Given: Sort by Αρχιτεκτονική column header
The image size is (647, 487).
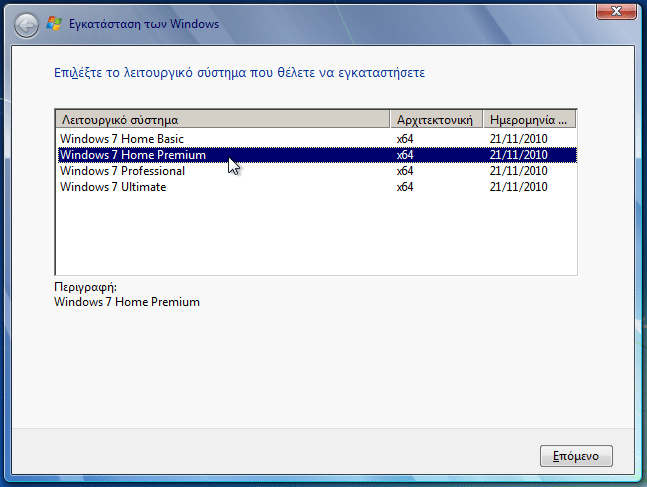Looking at the screenshot, I should pyautogui.click(x=436, y=120).
